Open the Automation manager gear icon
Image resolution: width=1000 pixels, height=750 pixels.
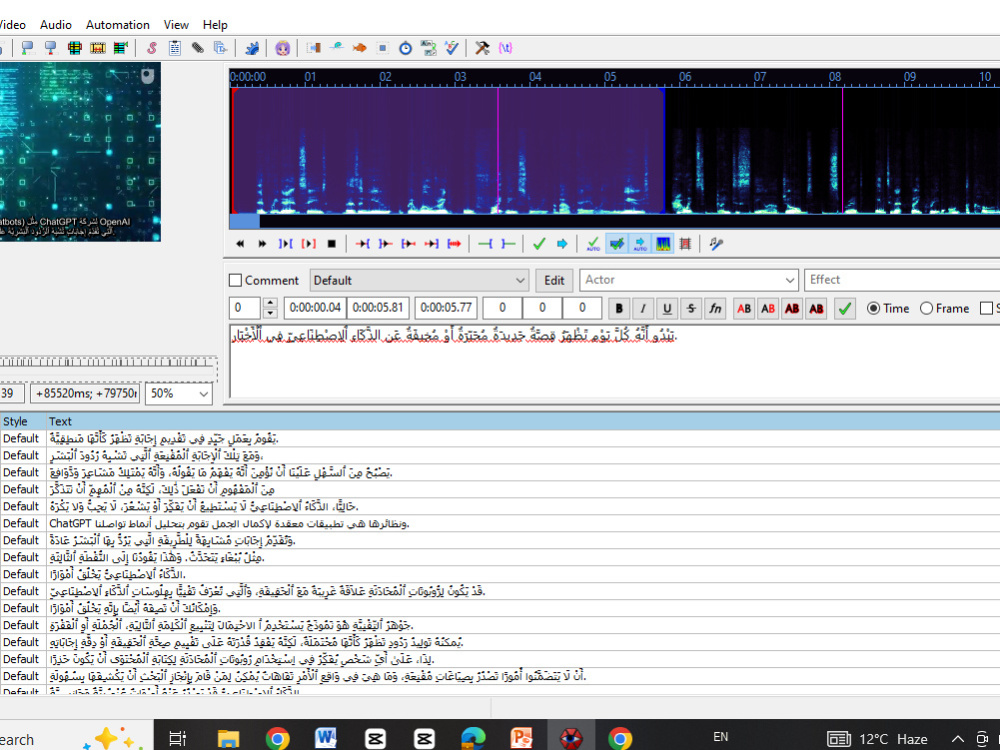(253, 48)
